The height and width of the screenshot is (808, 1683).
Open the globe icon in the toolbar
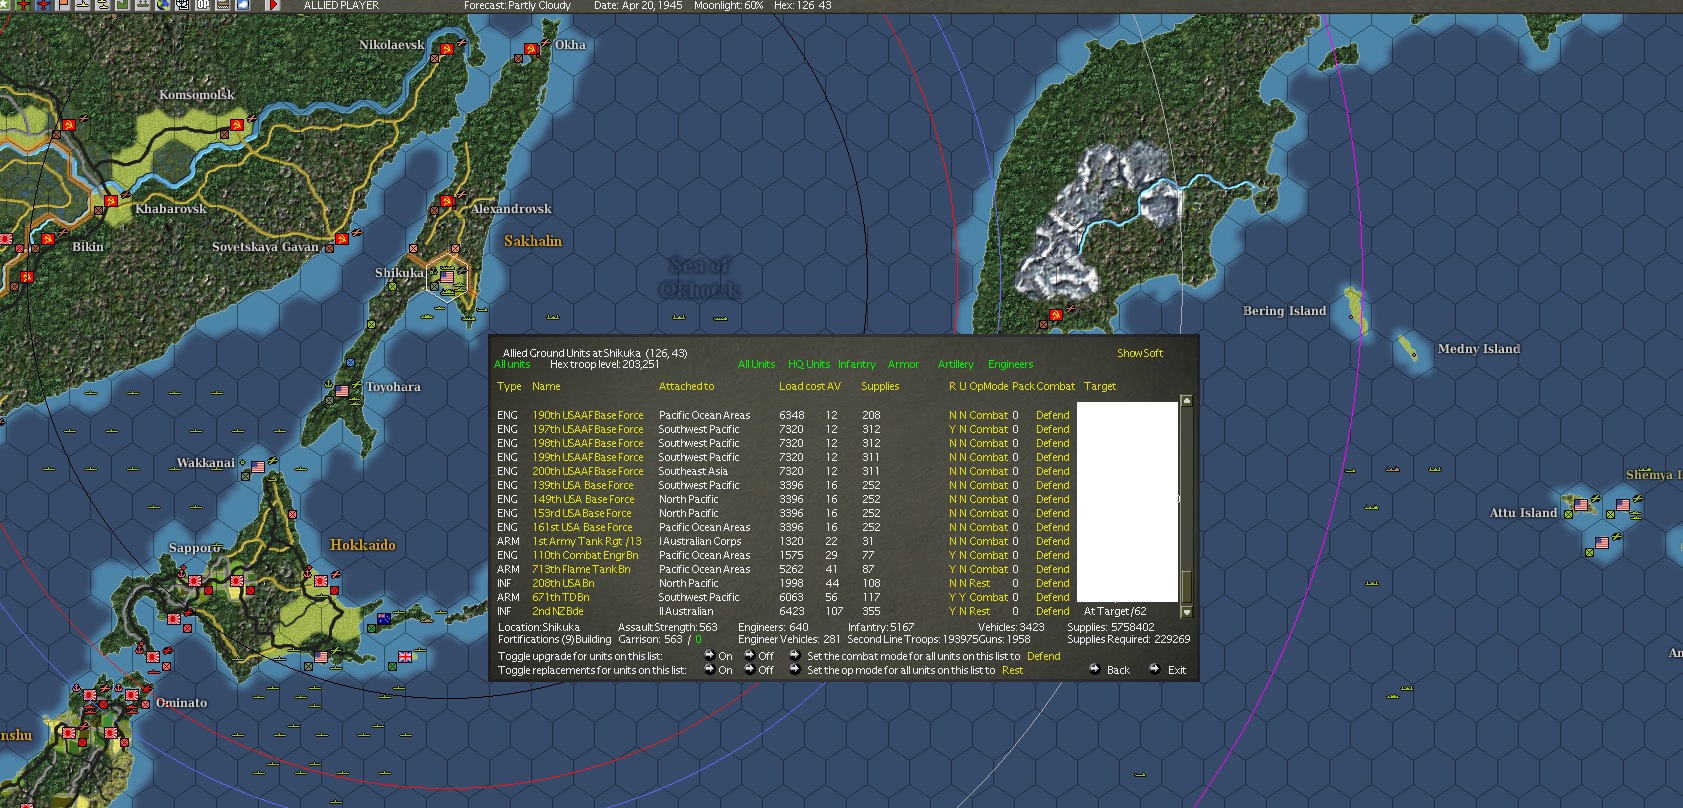pyautogui.click(x=162, y=5)
